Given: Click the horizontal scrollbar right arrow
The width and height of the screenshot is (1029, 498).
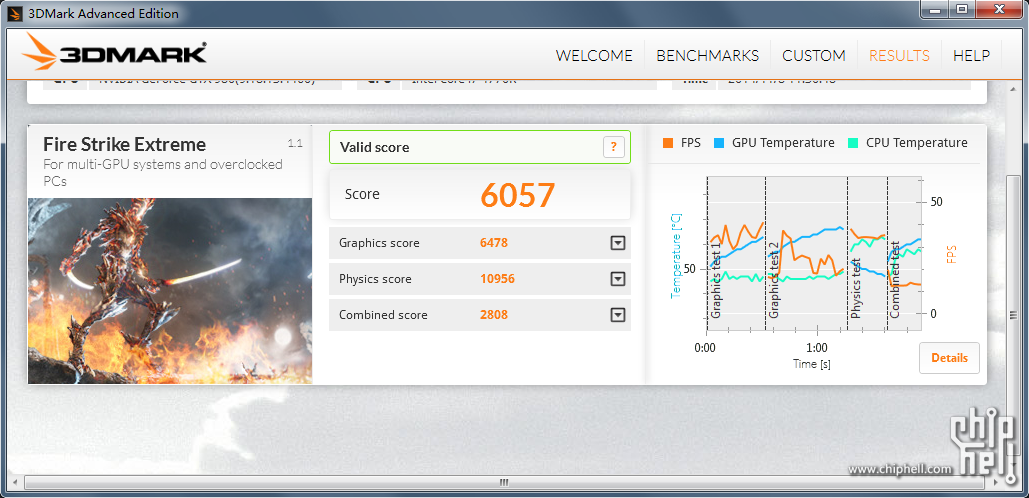Looking at the screenshot, I should tap(996, 482).
